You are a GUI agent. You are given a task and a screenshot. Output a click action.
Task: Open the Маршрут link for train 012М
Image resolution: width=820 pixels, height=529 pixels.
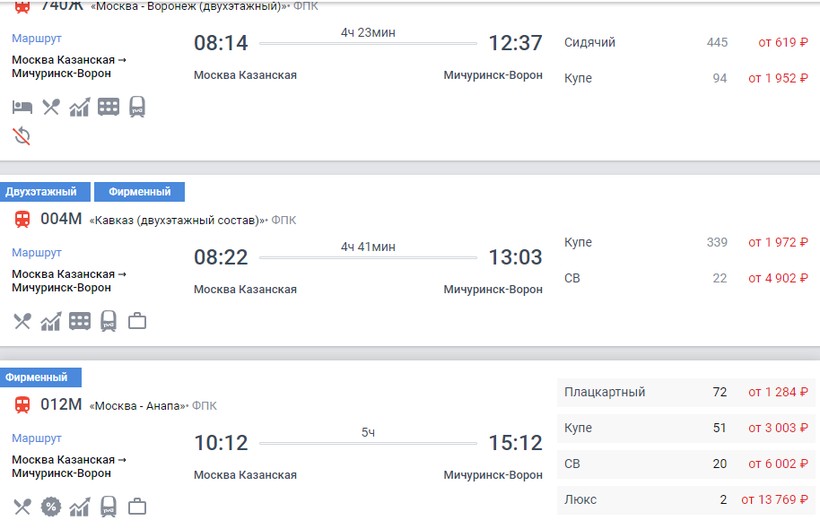[x=37, y=438]
